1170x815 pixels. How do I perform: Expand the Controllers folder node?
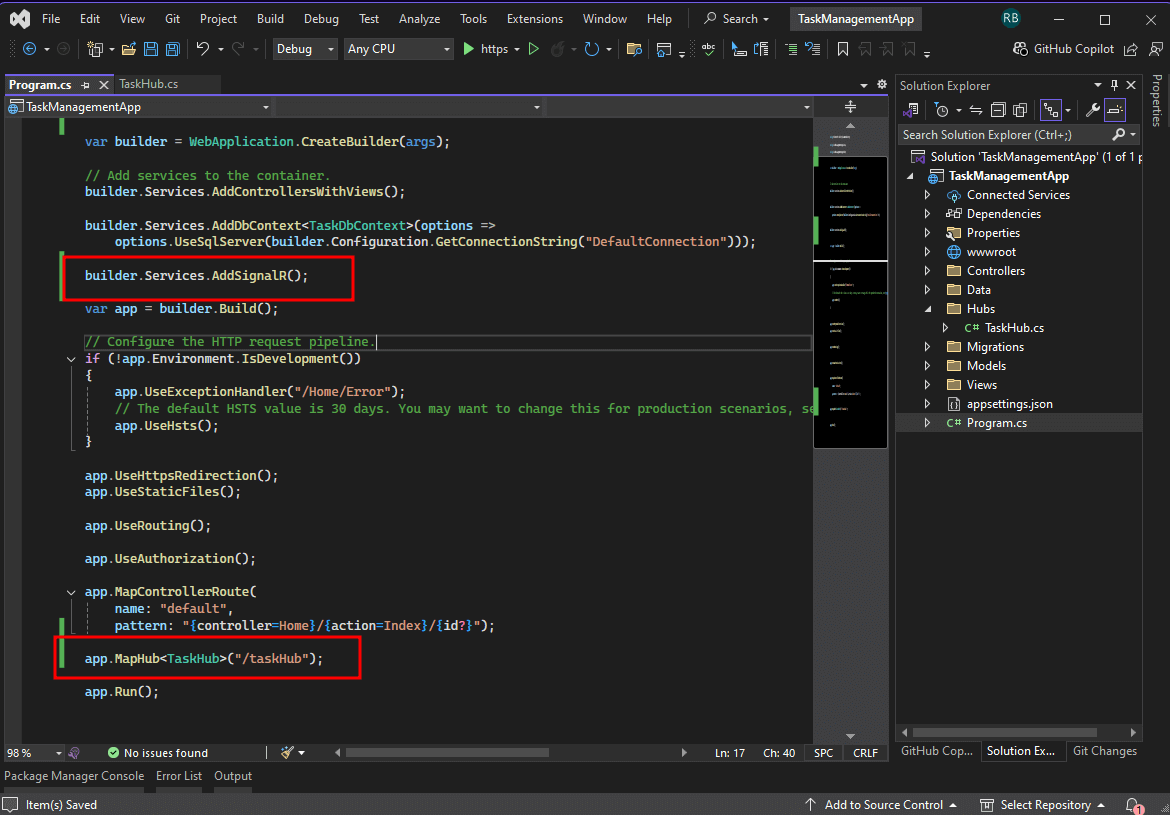click(x=927, y=271)
